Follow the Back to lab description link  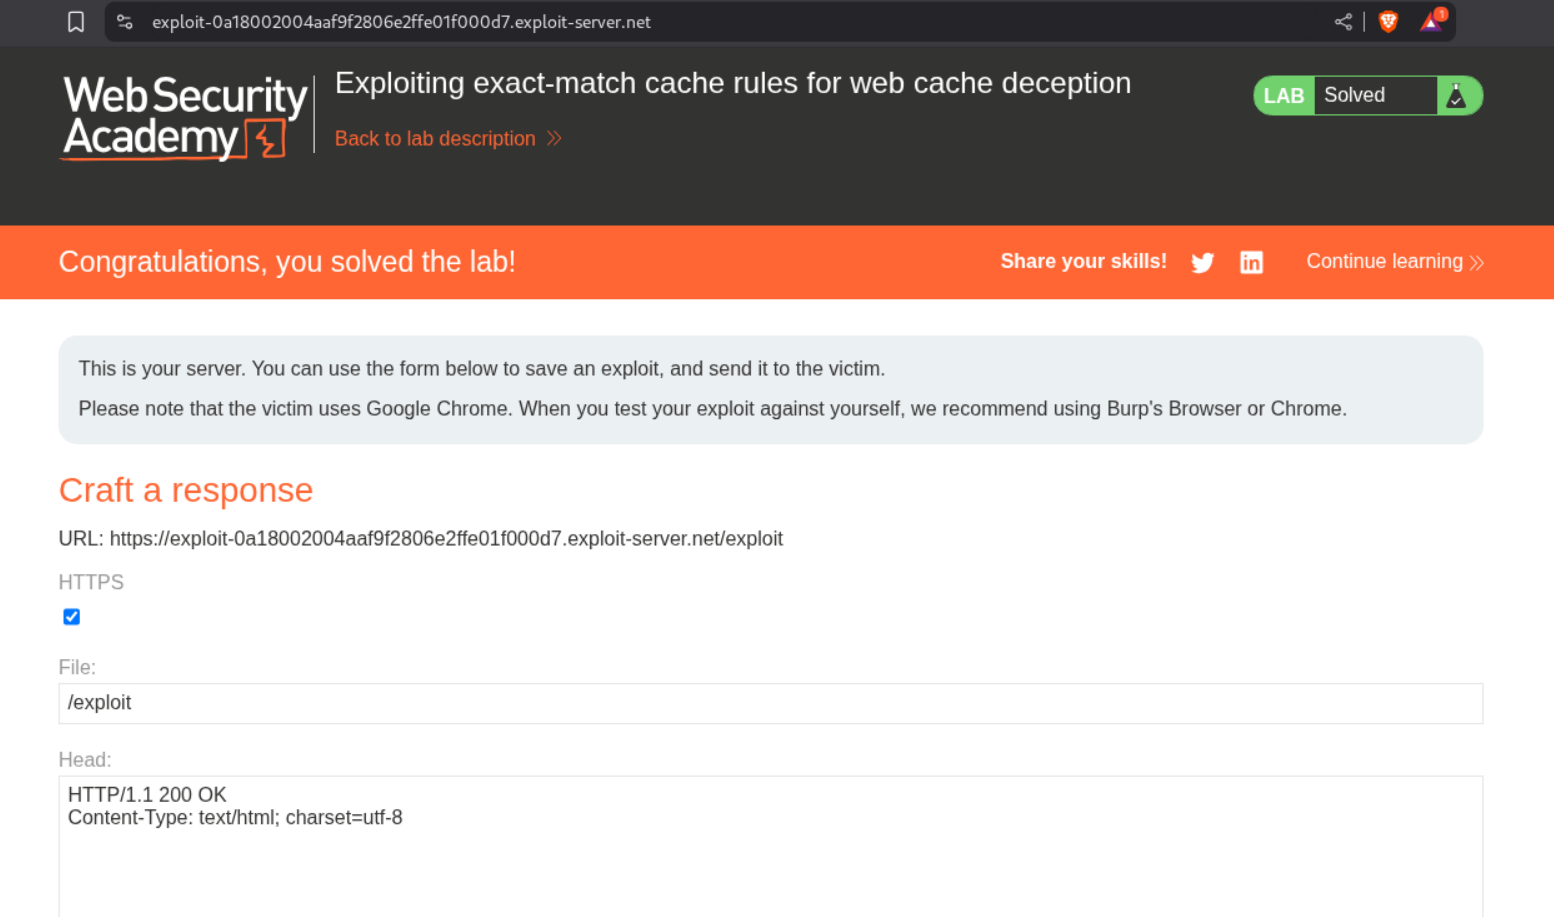click(435, 139)
